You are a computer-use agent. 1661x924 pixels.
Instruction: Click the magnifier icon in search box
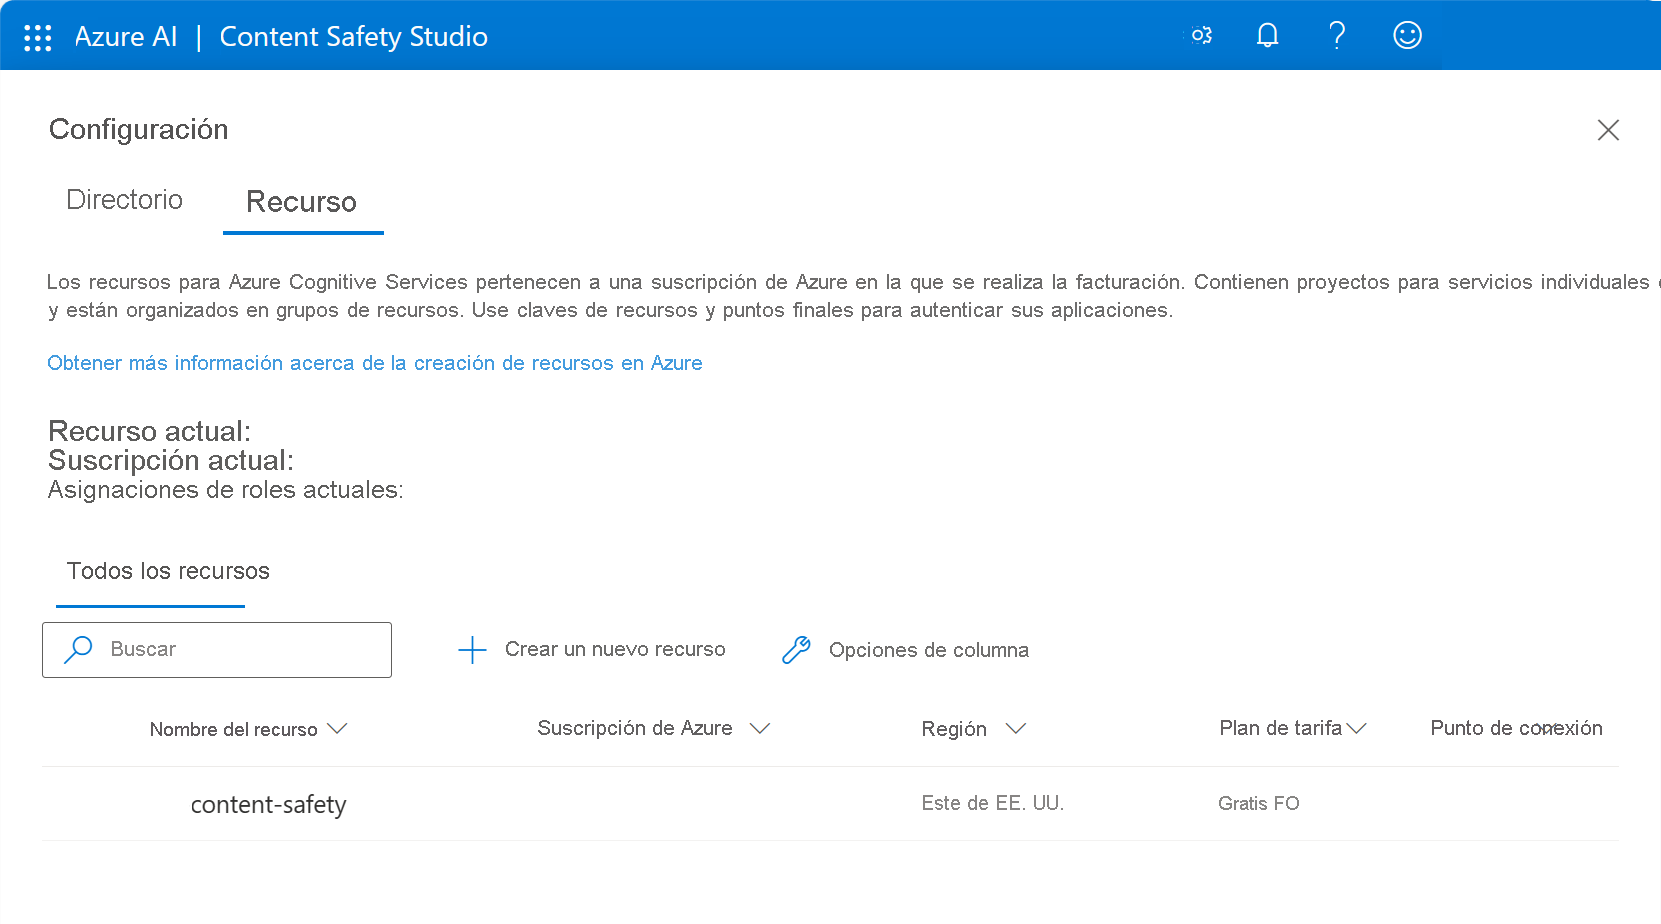click(x=78, y=650)
